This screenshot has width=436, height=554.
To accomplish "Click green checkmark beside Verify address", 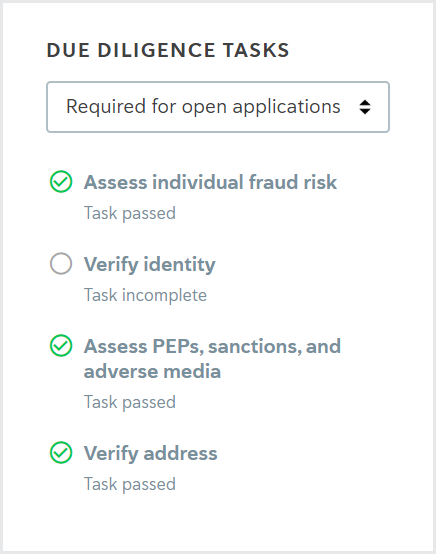I will (61, 453).
